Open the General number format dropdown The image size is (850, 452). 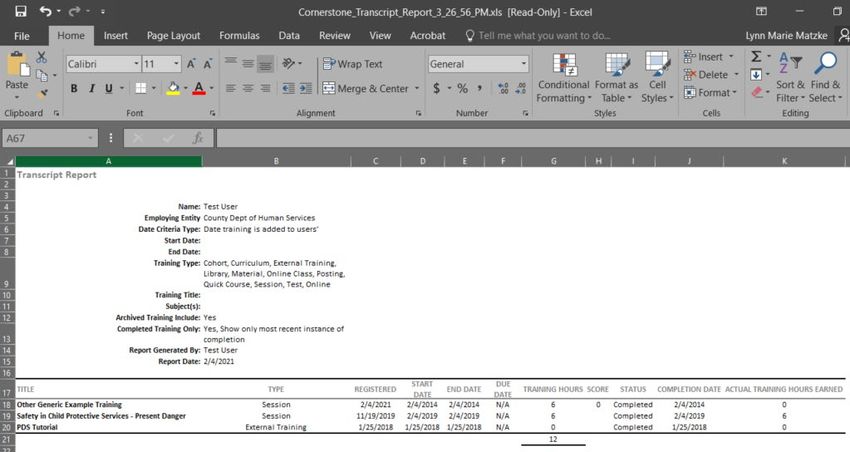pos(524,64)
